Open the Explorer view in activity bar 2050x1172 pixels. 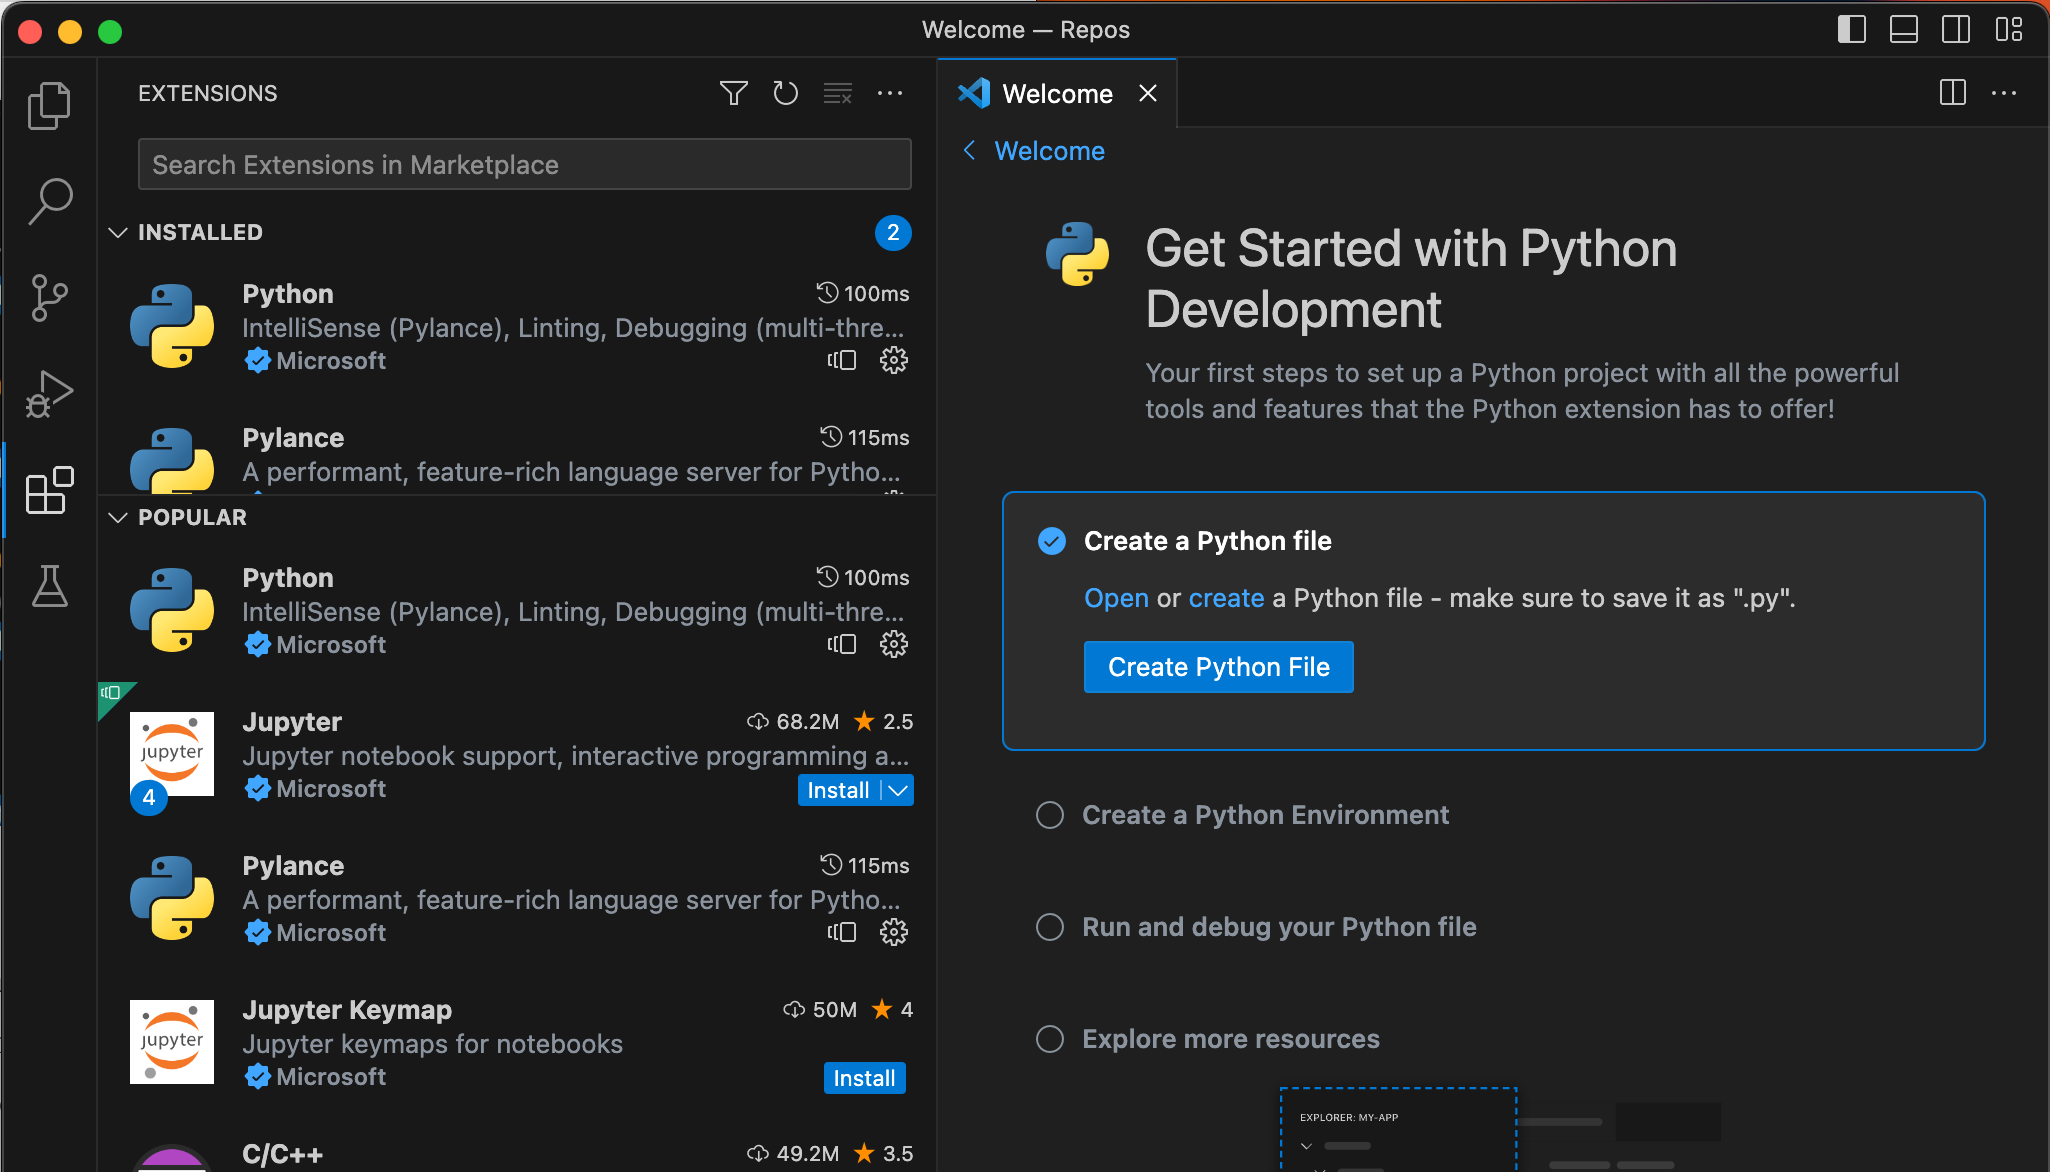(49, 105)
